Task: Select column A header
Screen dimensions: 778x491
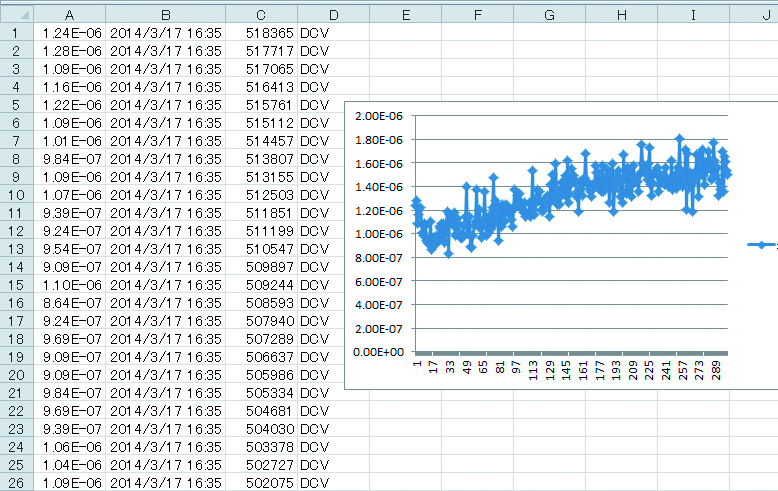Action: (69, 14)
